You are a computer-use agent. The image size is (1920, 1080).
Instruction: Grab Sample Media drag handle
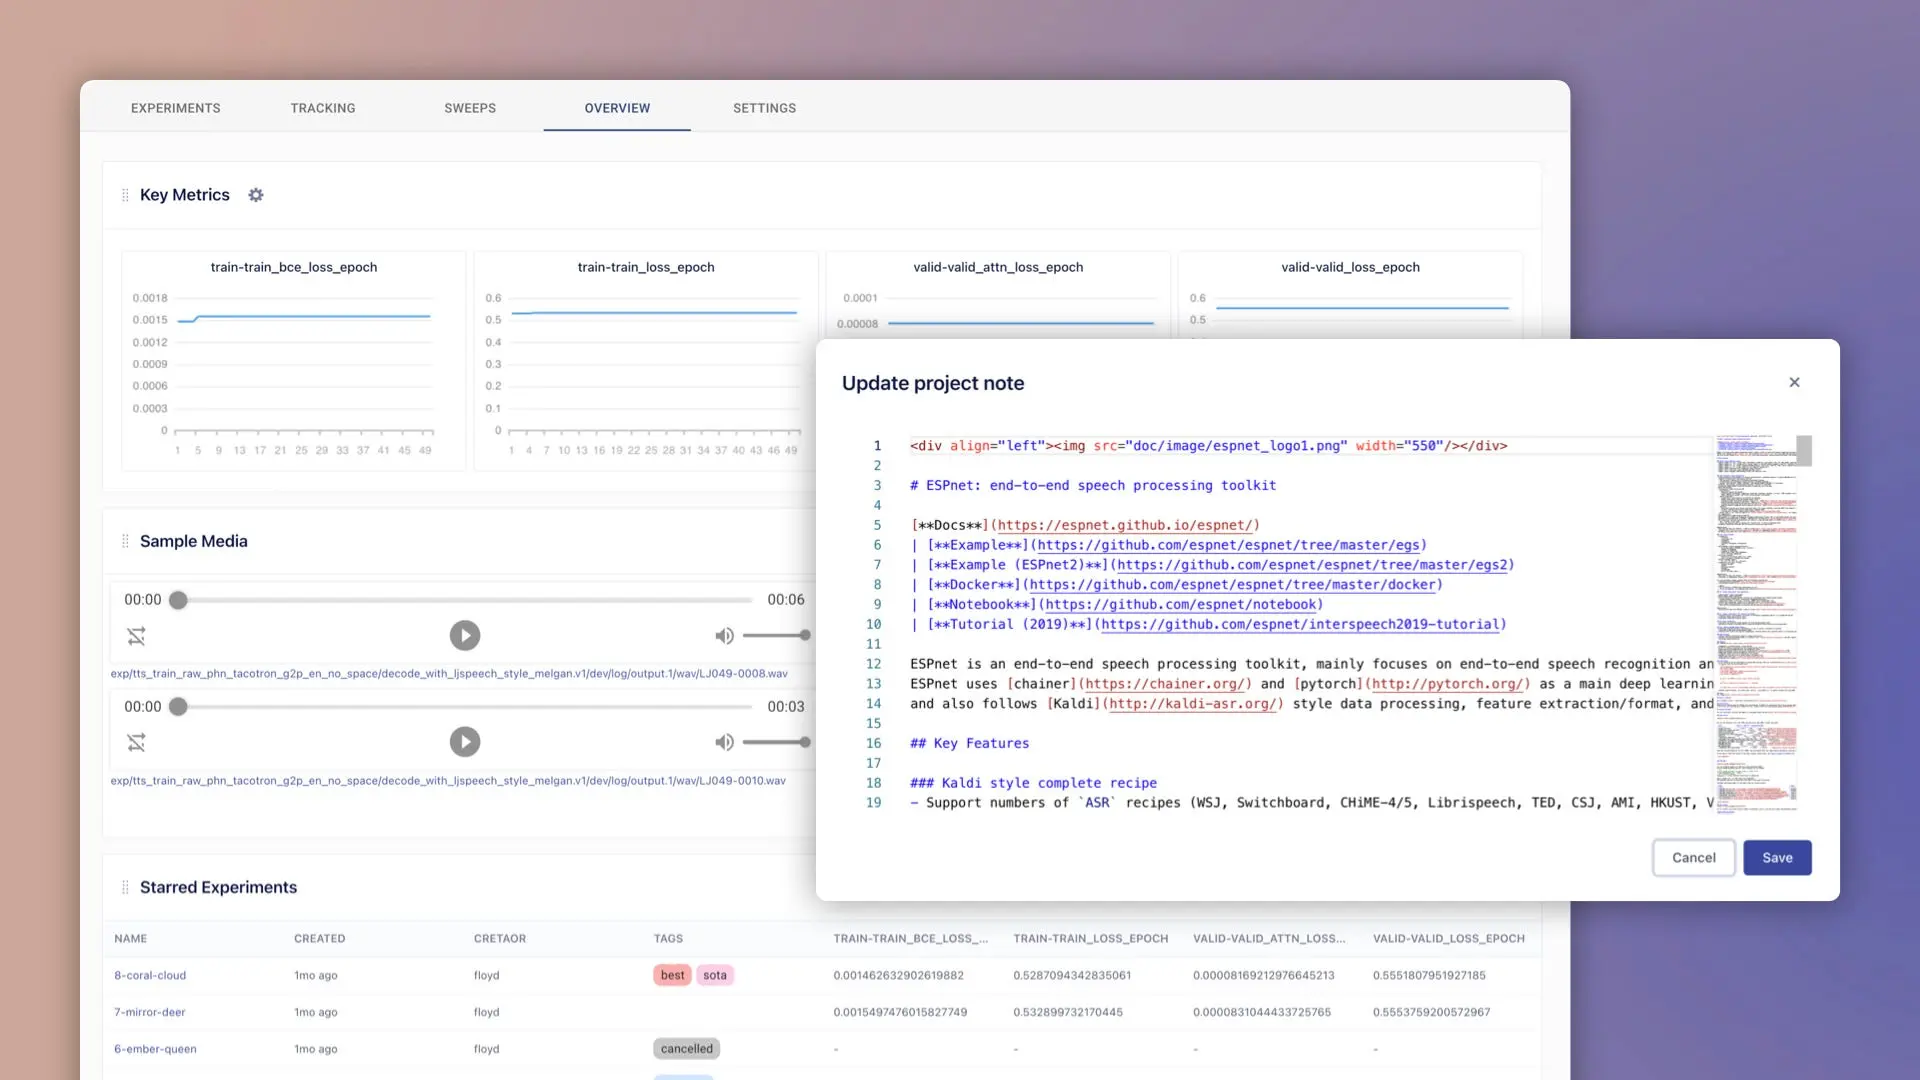125,541
